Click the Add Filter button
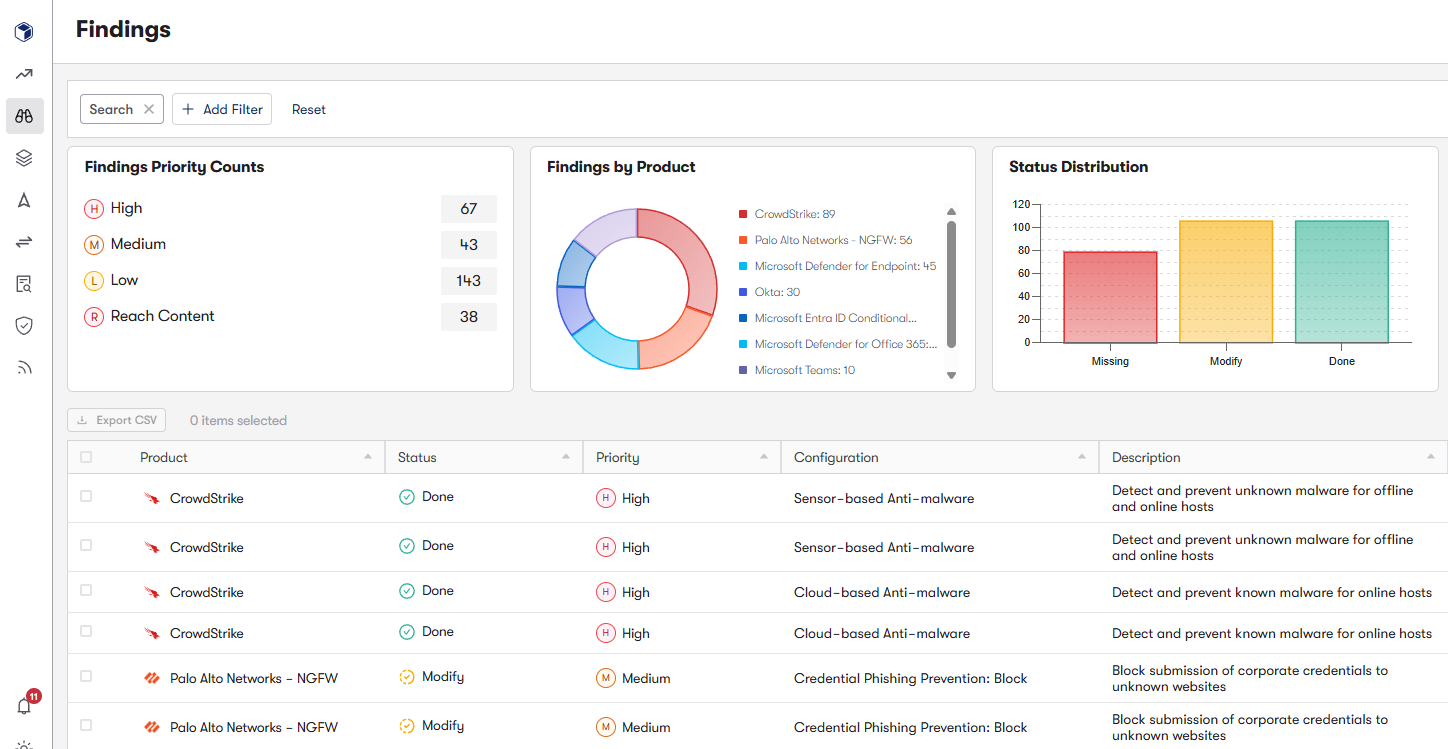 [x=222, y=109]
